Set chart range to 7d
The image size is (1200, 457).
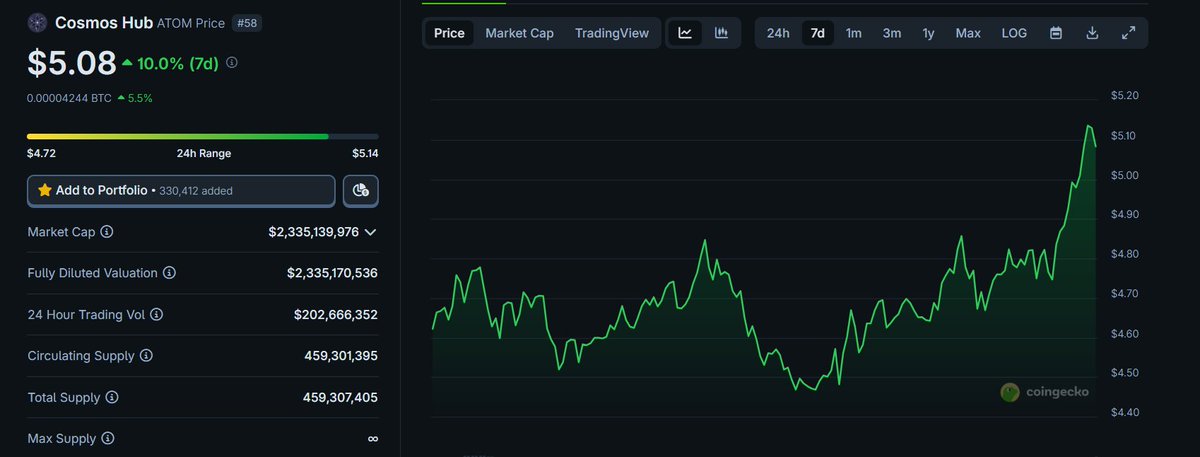pyautogui.click(x=818, y=33)
